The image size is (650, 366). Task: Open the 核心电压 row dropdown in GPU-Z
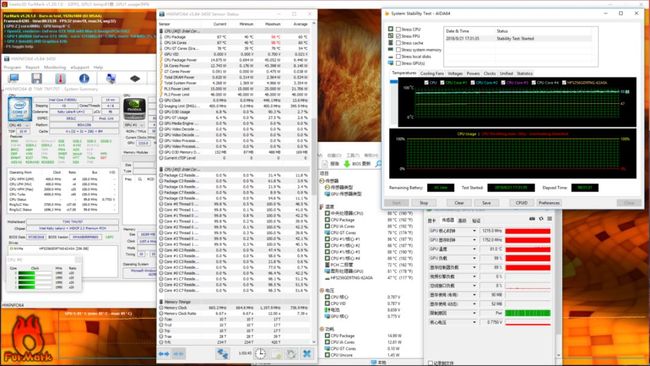point(474,322)
